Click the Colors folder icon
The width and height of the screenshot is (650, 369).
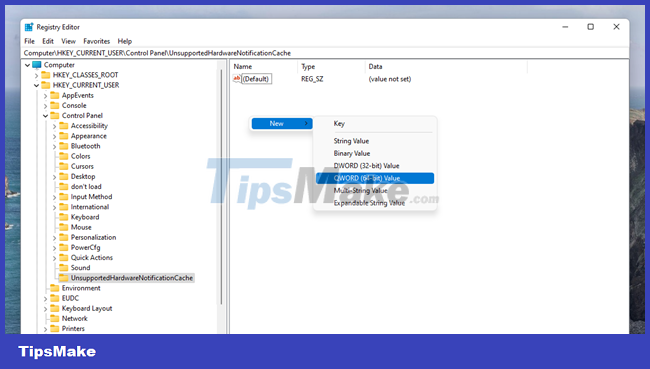pyautogui.click(x=63, y=156)
